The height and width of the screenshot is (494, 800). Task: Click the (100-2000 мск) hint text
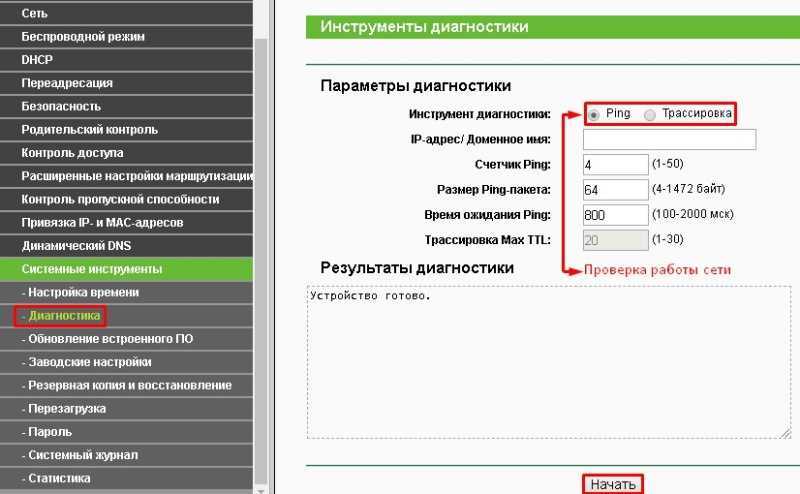(x=693, y=214)
